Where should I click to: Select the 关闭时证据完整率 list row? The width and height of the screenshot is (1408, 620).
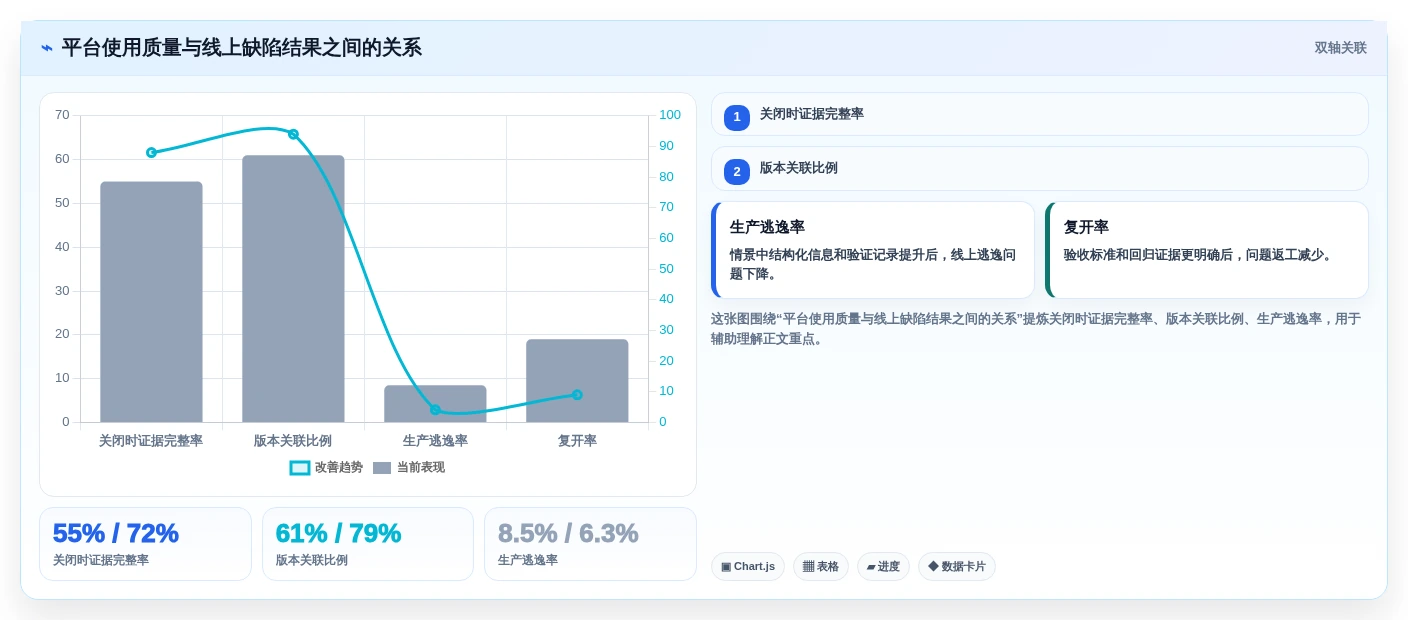pyautogui.click(x=1039, y=114)
